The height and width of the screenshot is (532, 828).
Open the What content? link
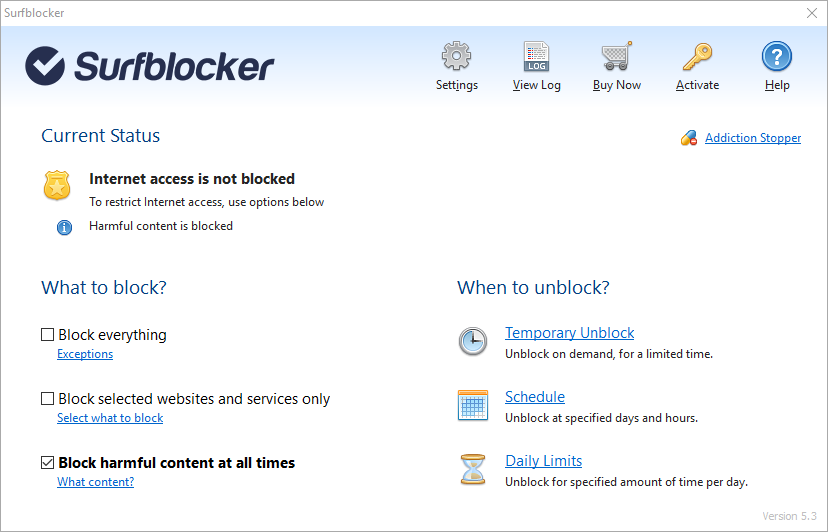coord(95,482)
